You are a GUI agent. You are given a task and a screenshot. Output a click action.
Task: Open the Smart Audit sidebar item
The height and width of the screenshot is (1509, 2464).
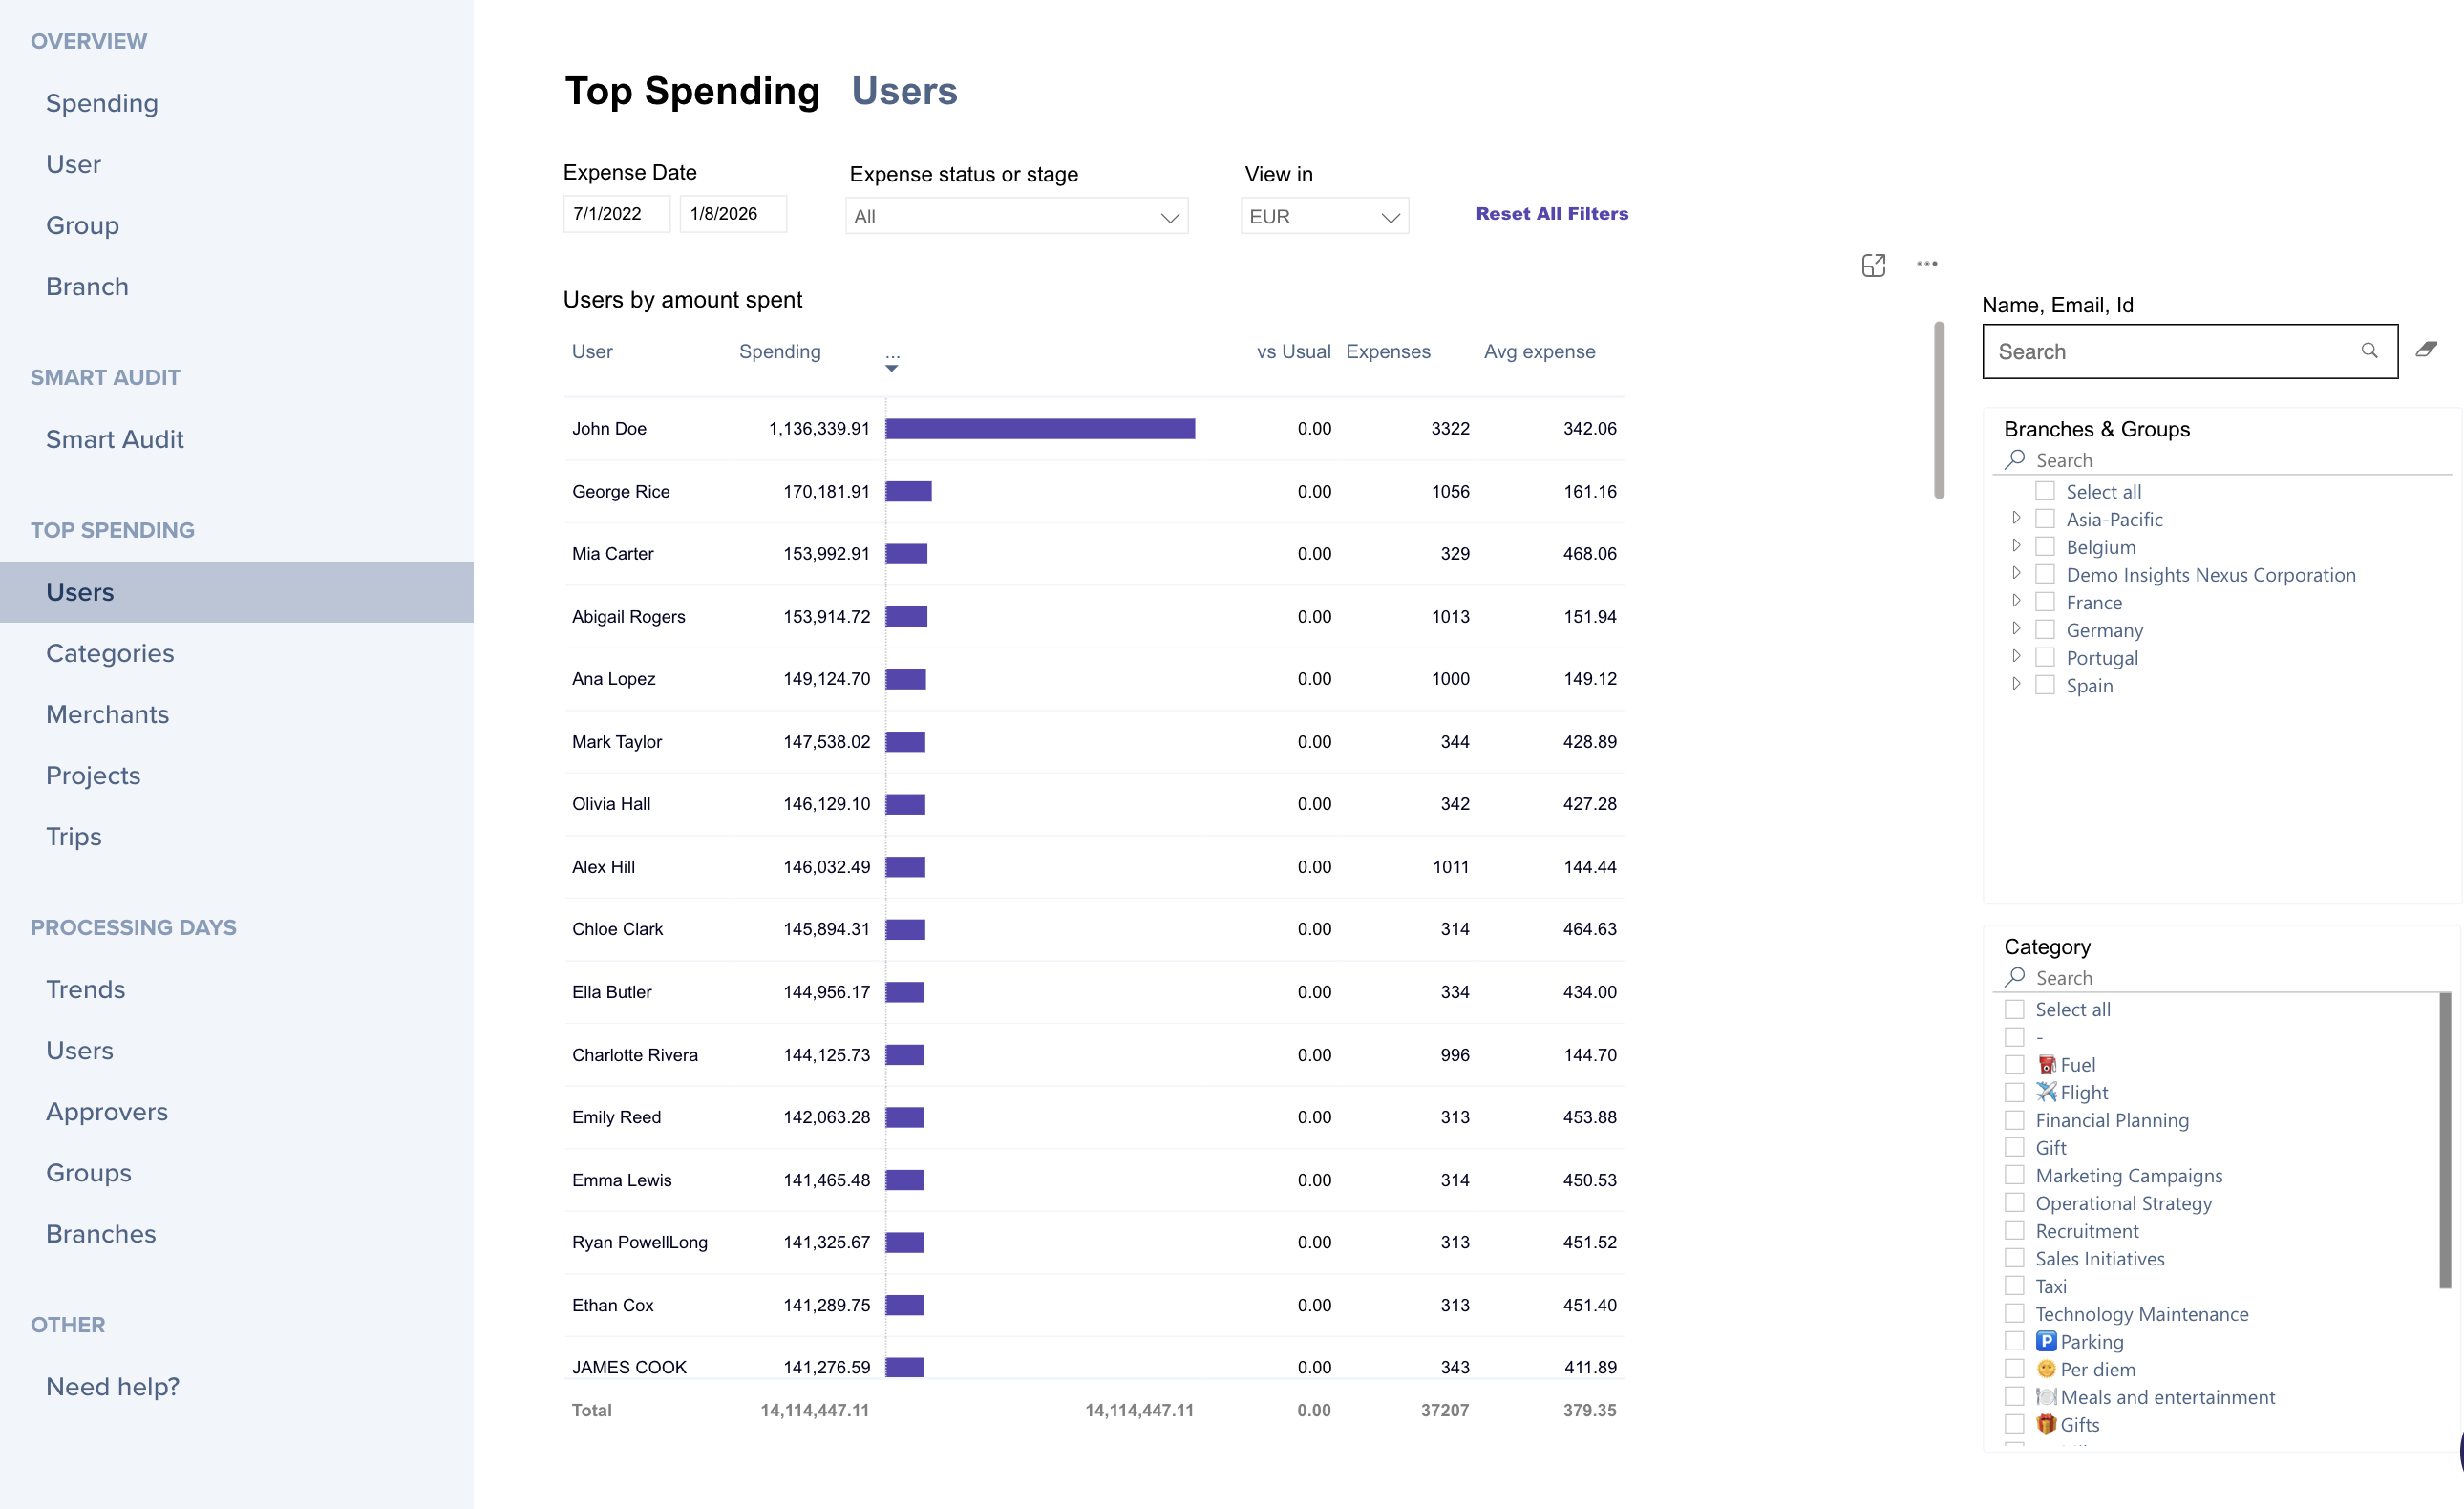[114, 439]
